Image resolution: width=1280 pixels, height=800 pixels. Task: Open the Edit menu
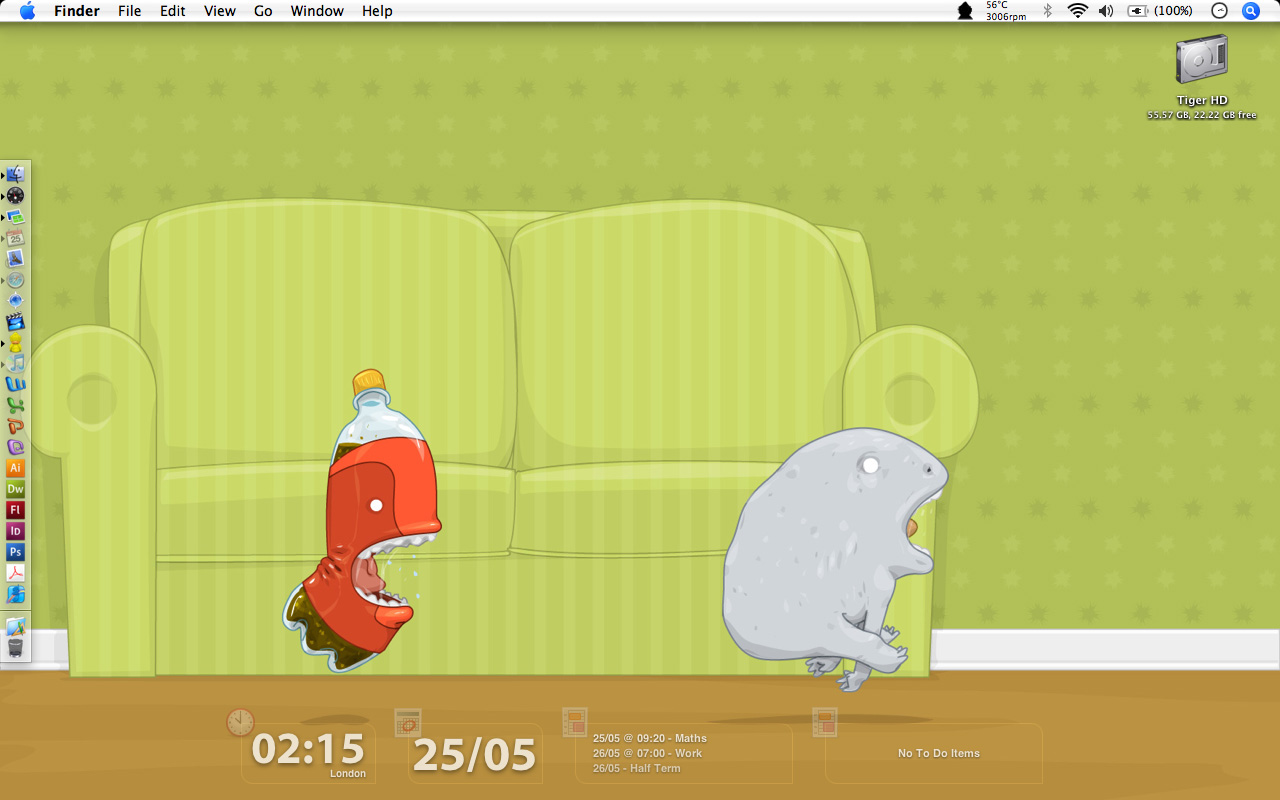[173, 11]
